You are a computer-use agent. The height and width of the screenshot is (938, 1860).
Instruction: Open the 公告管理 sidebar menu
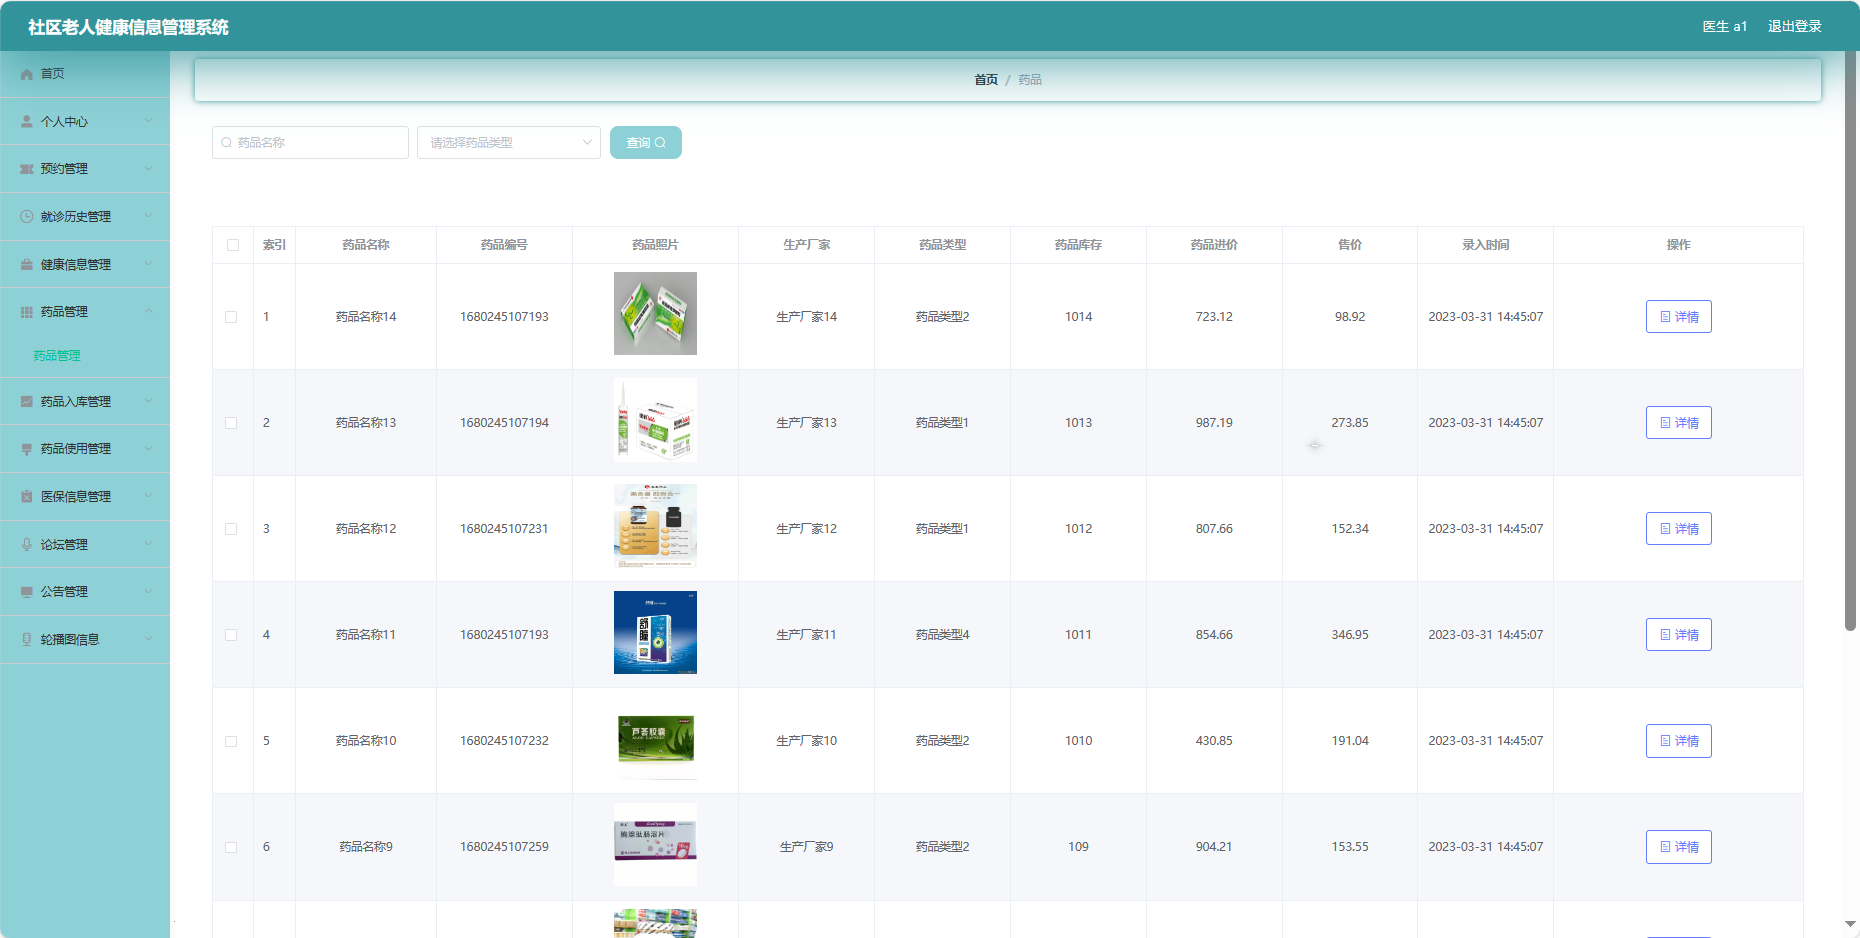point(85,592)
